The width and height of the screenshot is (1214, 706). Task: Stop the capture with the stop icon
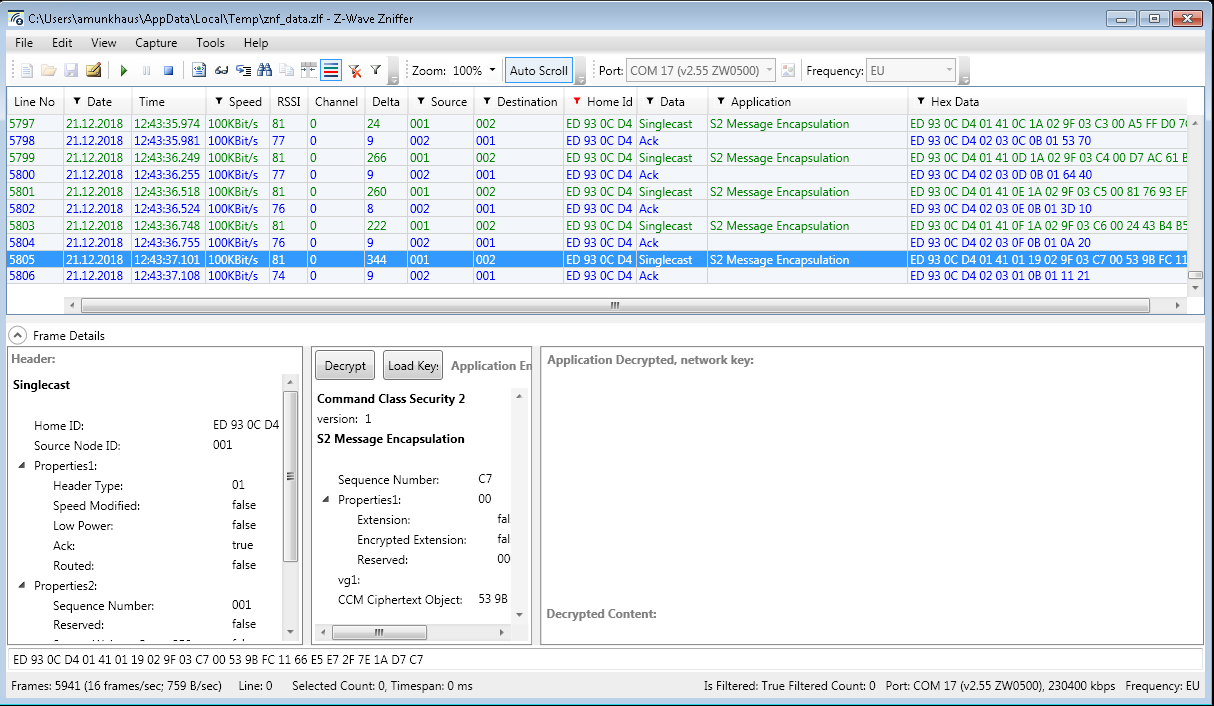167,69
